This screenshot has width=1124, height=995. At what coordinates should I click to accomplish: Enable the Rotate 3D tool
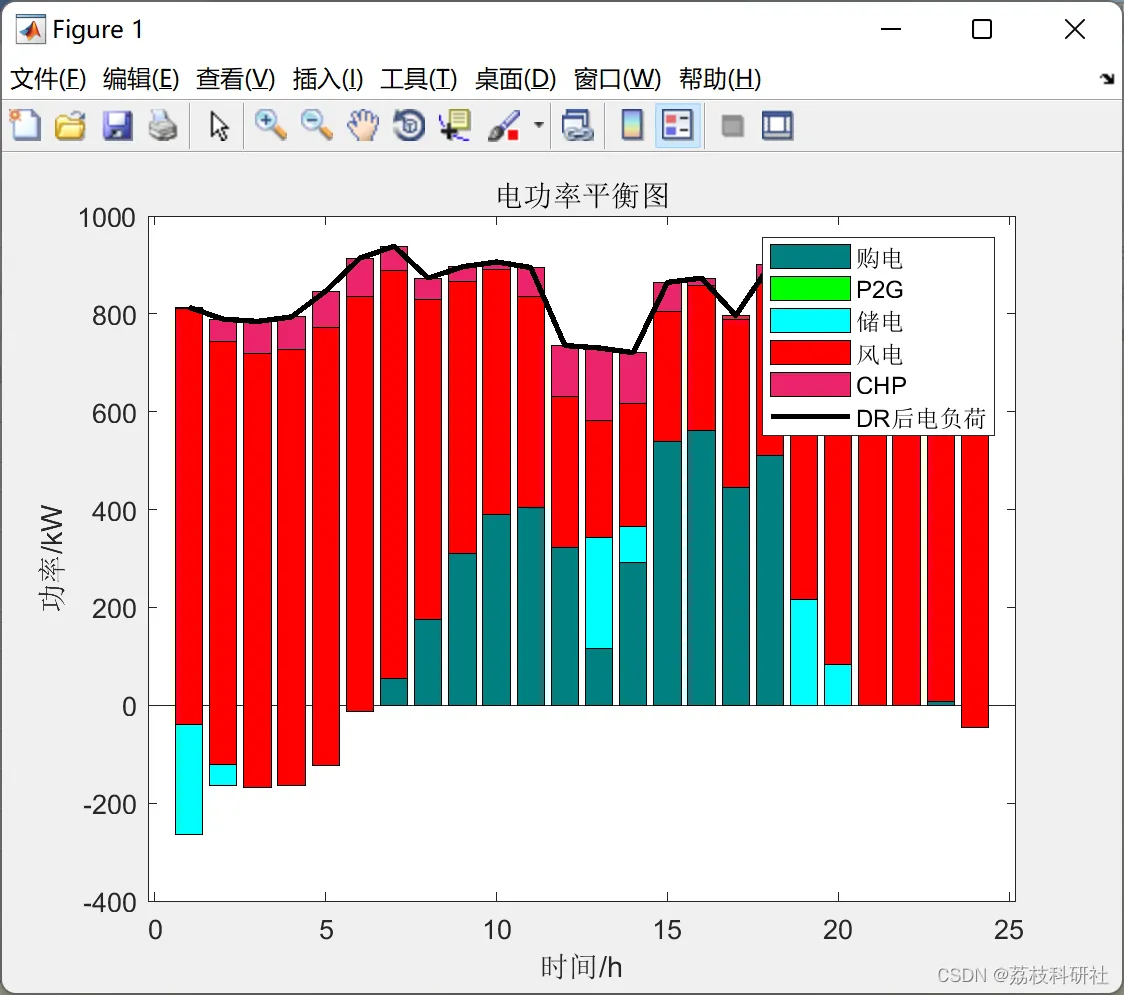click(x=409, y=125)
